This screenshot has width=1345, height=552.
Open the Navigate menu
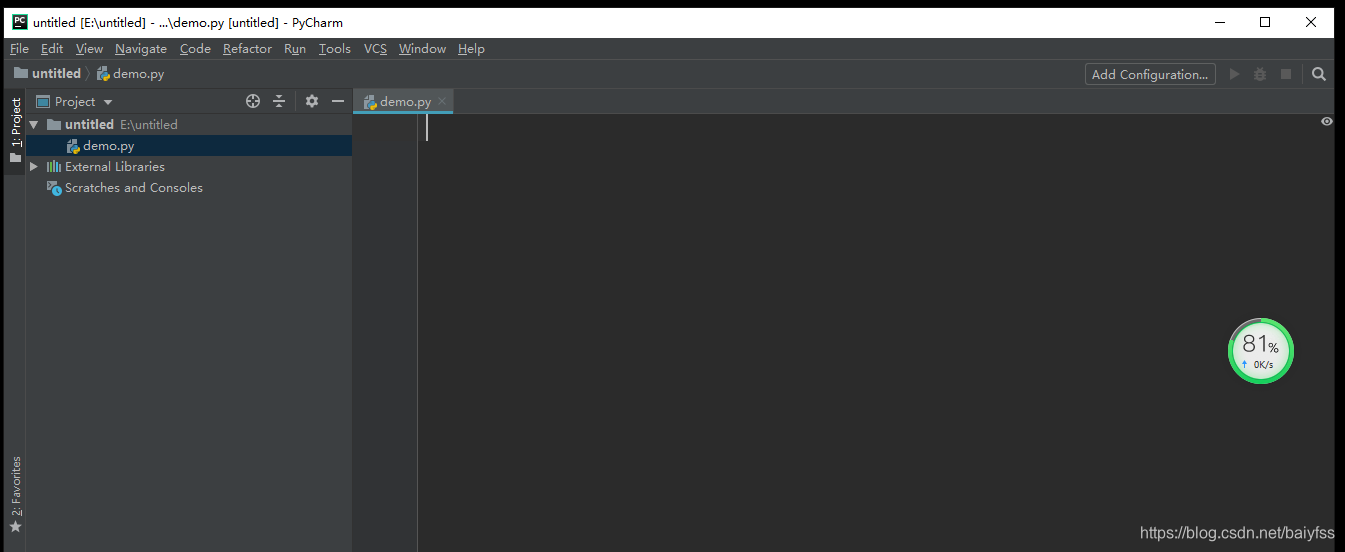141,48
